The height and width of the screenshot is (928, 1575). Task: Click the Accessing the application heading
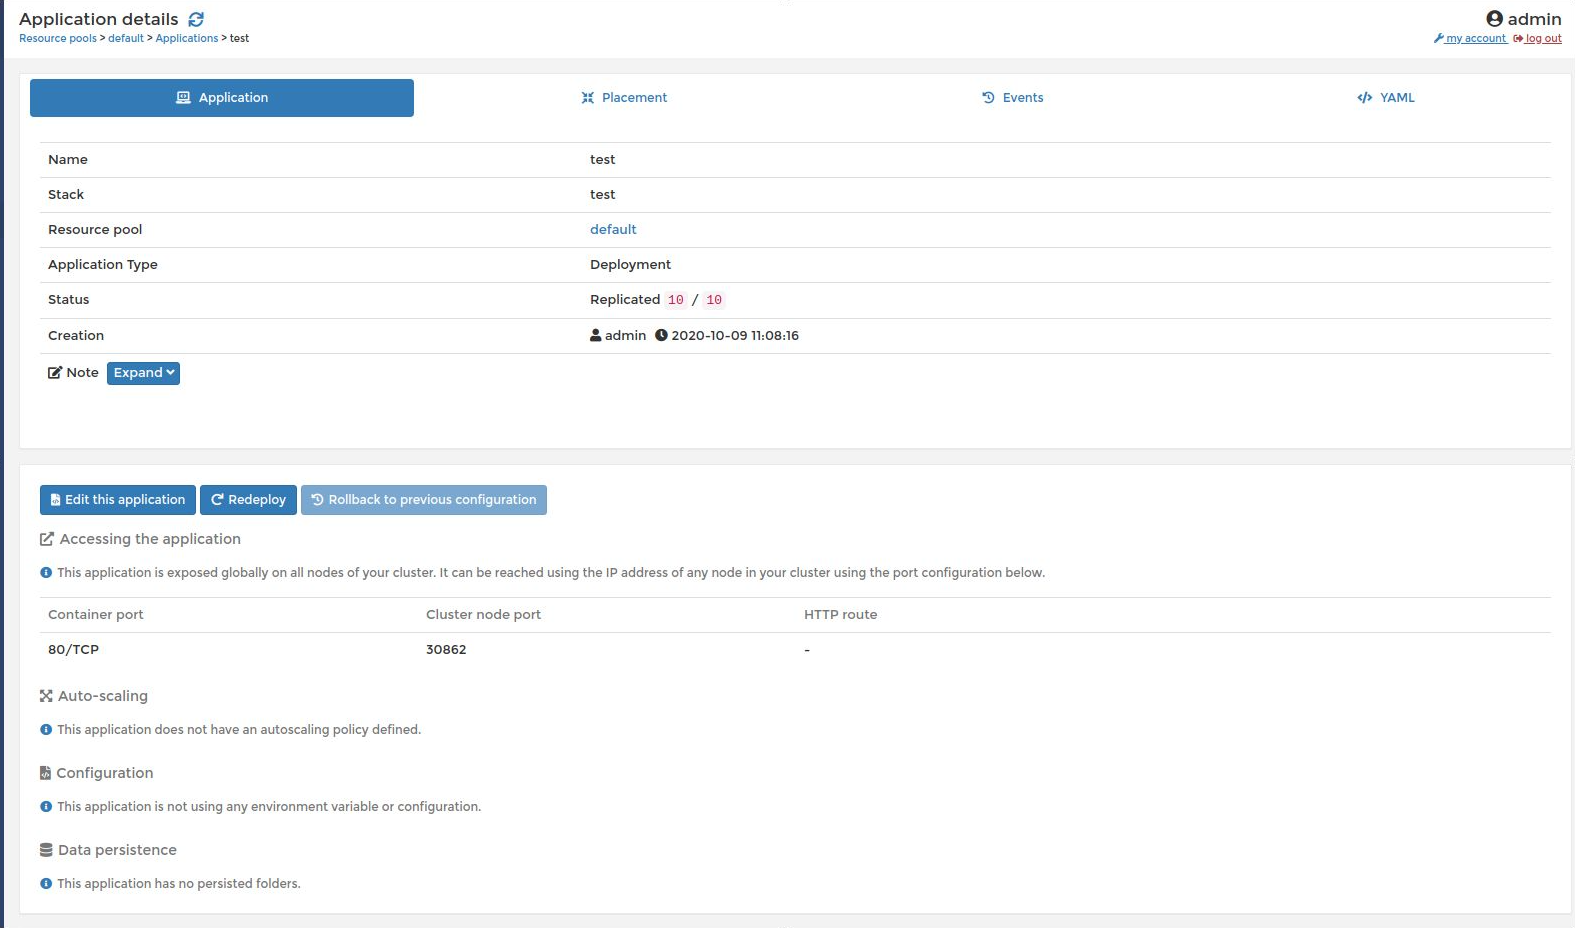click(150, 539)
